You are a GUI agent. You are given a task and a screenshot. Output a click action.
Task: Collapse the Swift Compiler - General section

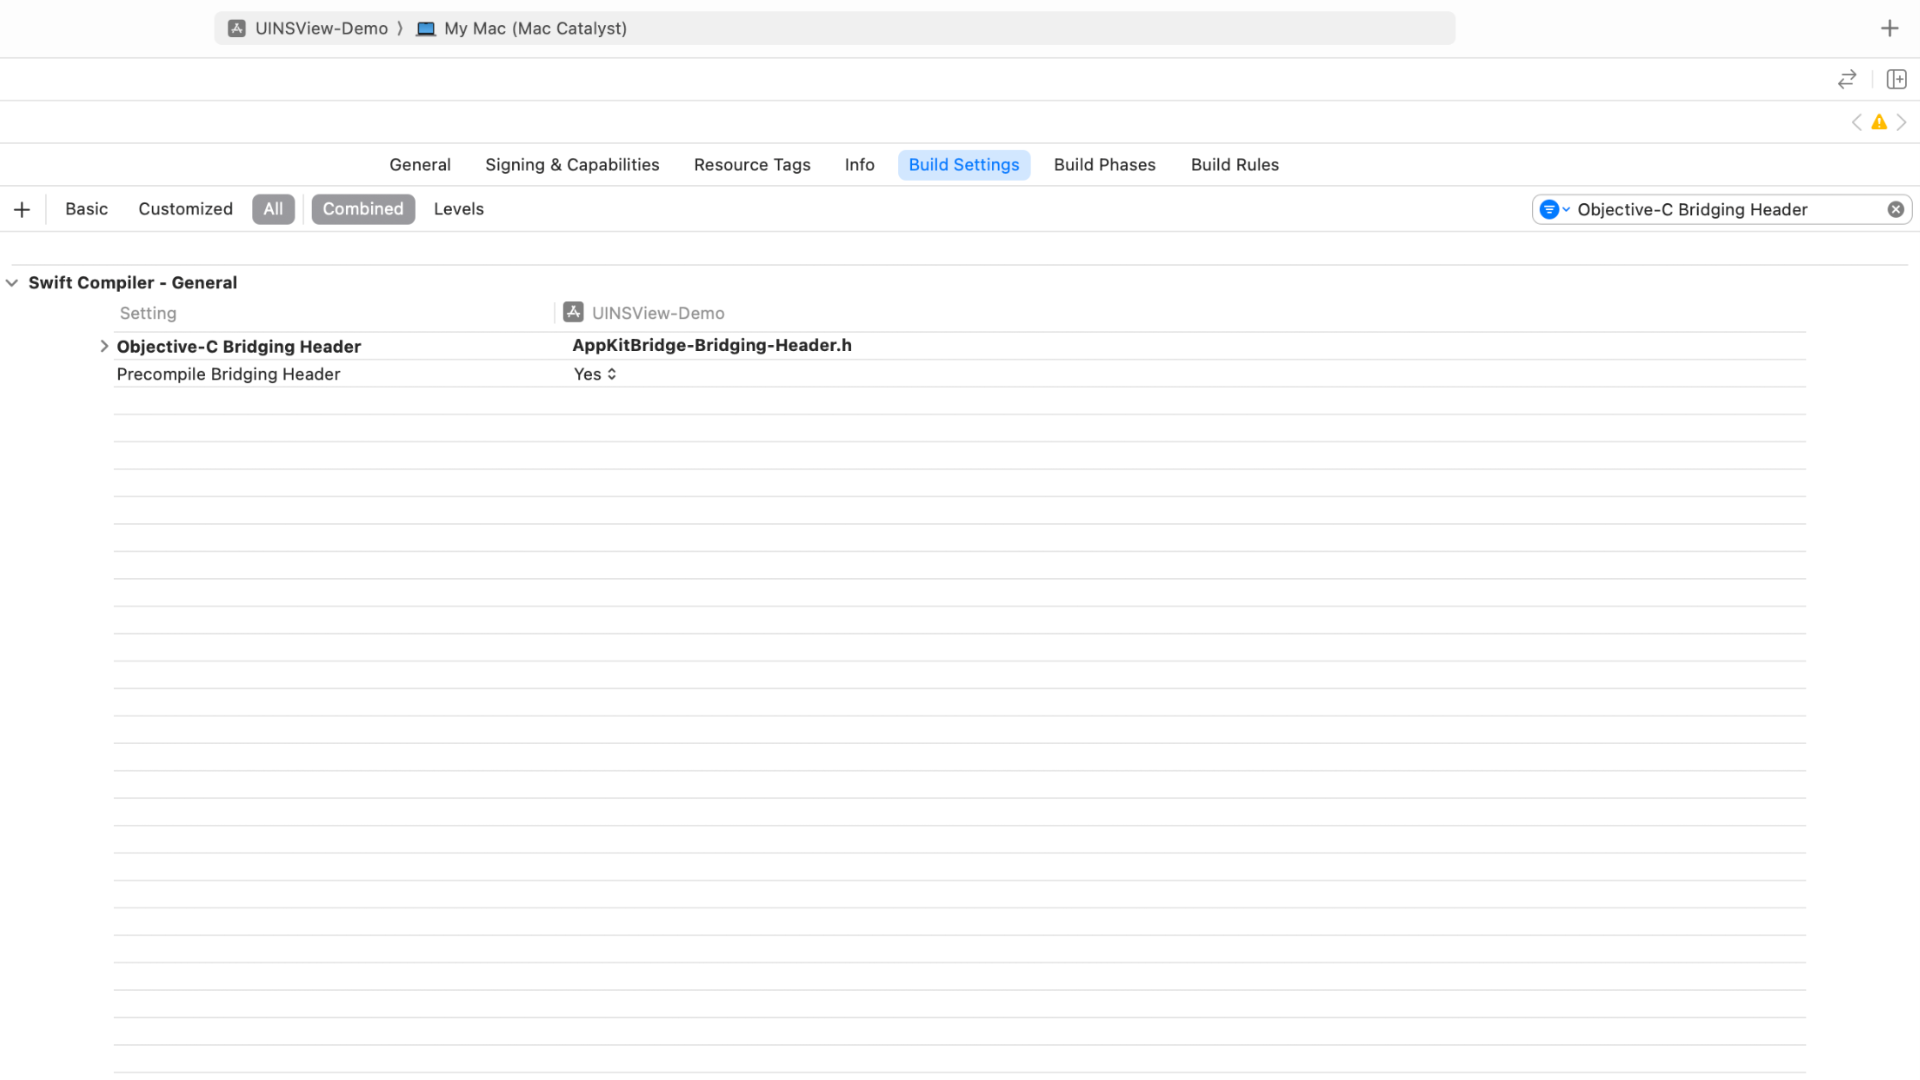12,283
